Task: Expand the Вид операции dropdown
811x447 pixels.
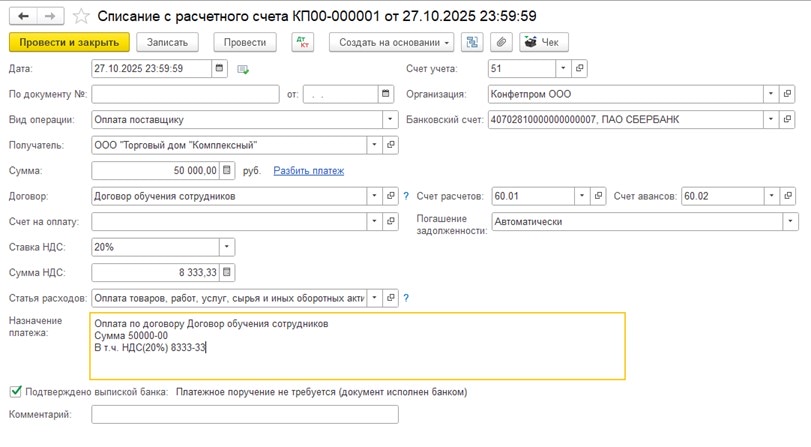Action: pos(390,119)
